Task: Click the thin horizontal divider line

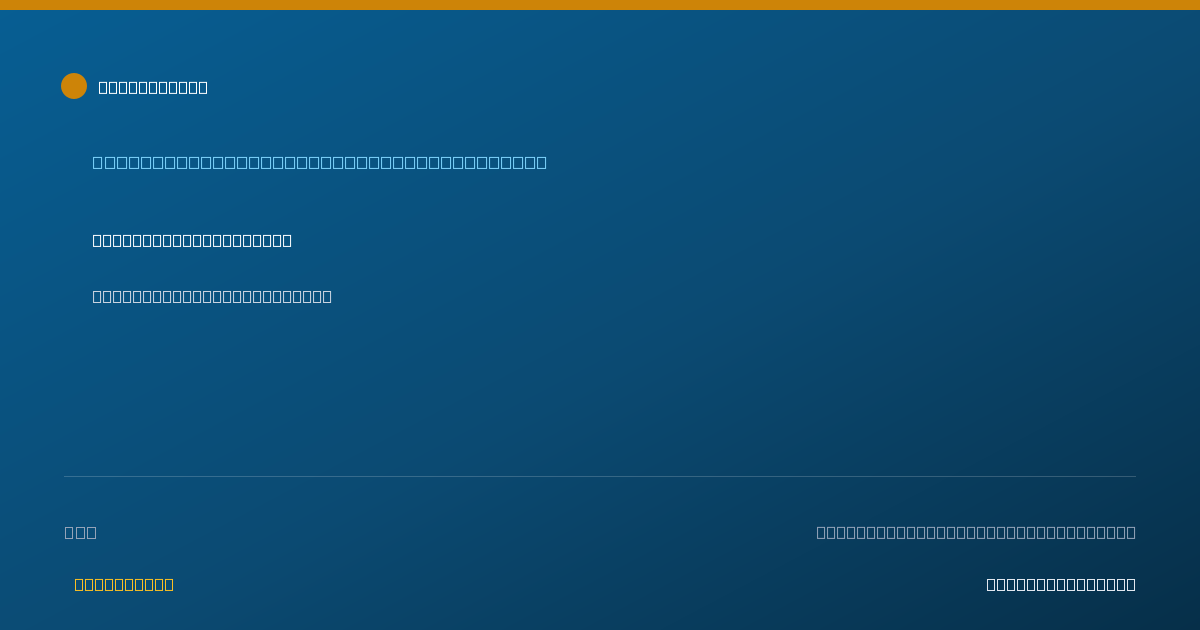Action: point(600,476)
